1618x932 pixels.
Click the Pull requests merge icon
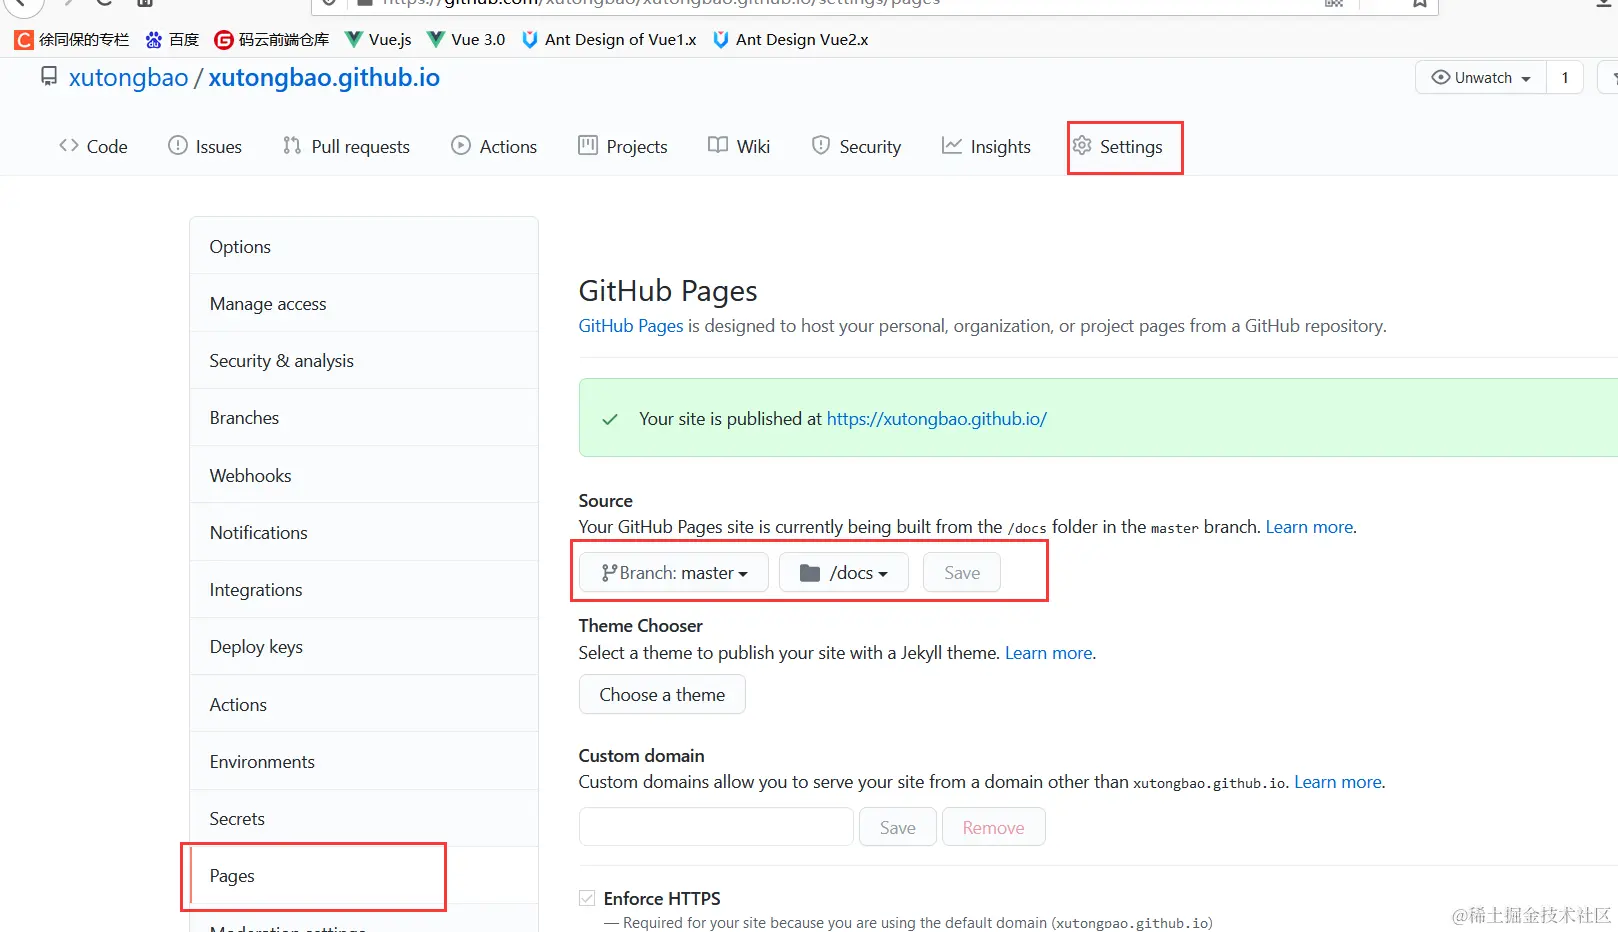(x=292, y=145)
